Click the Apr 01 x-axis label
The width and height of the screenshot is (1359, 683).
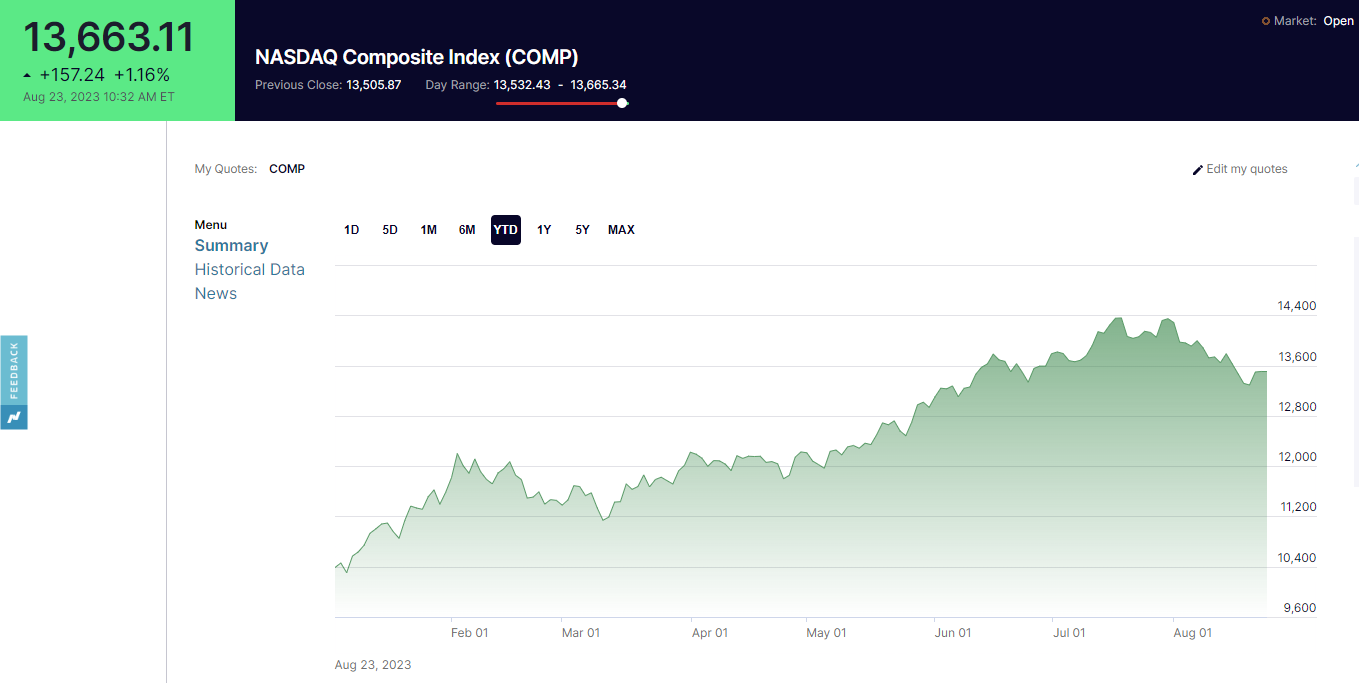(710, 633)
